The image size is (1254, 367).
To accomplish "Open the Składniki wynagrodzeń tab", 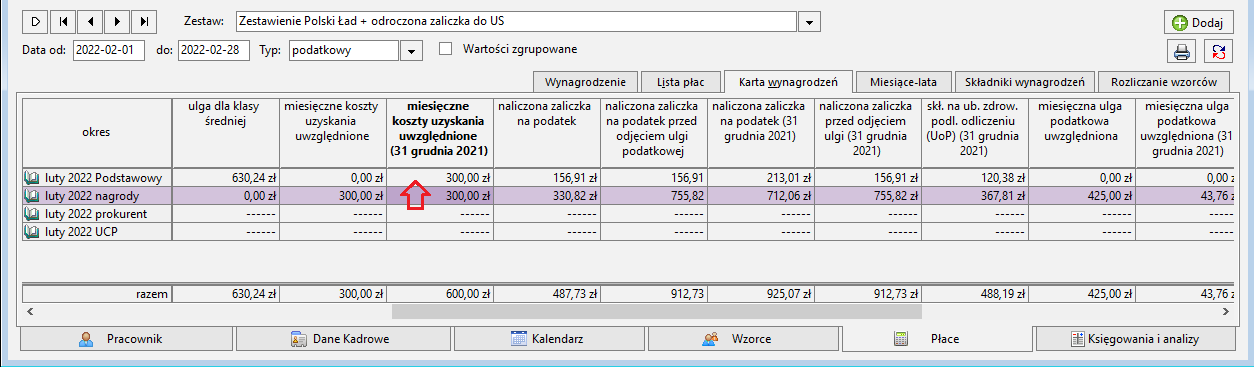I will pos(1025,82).
